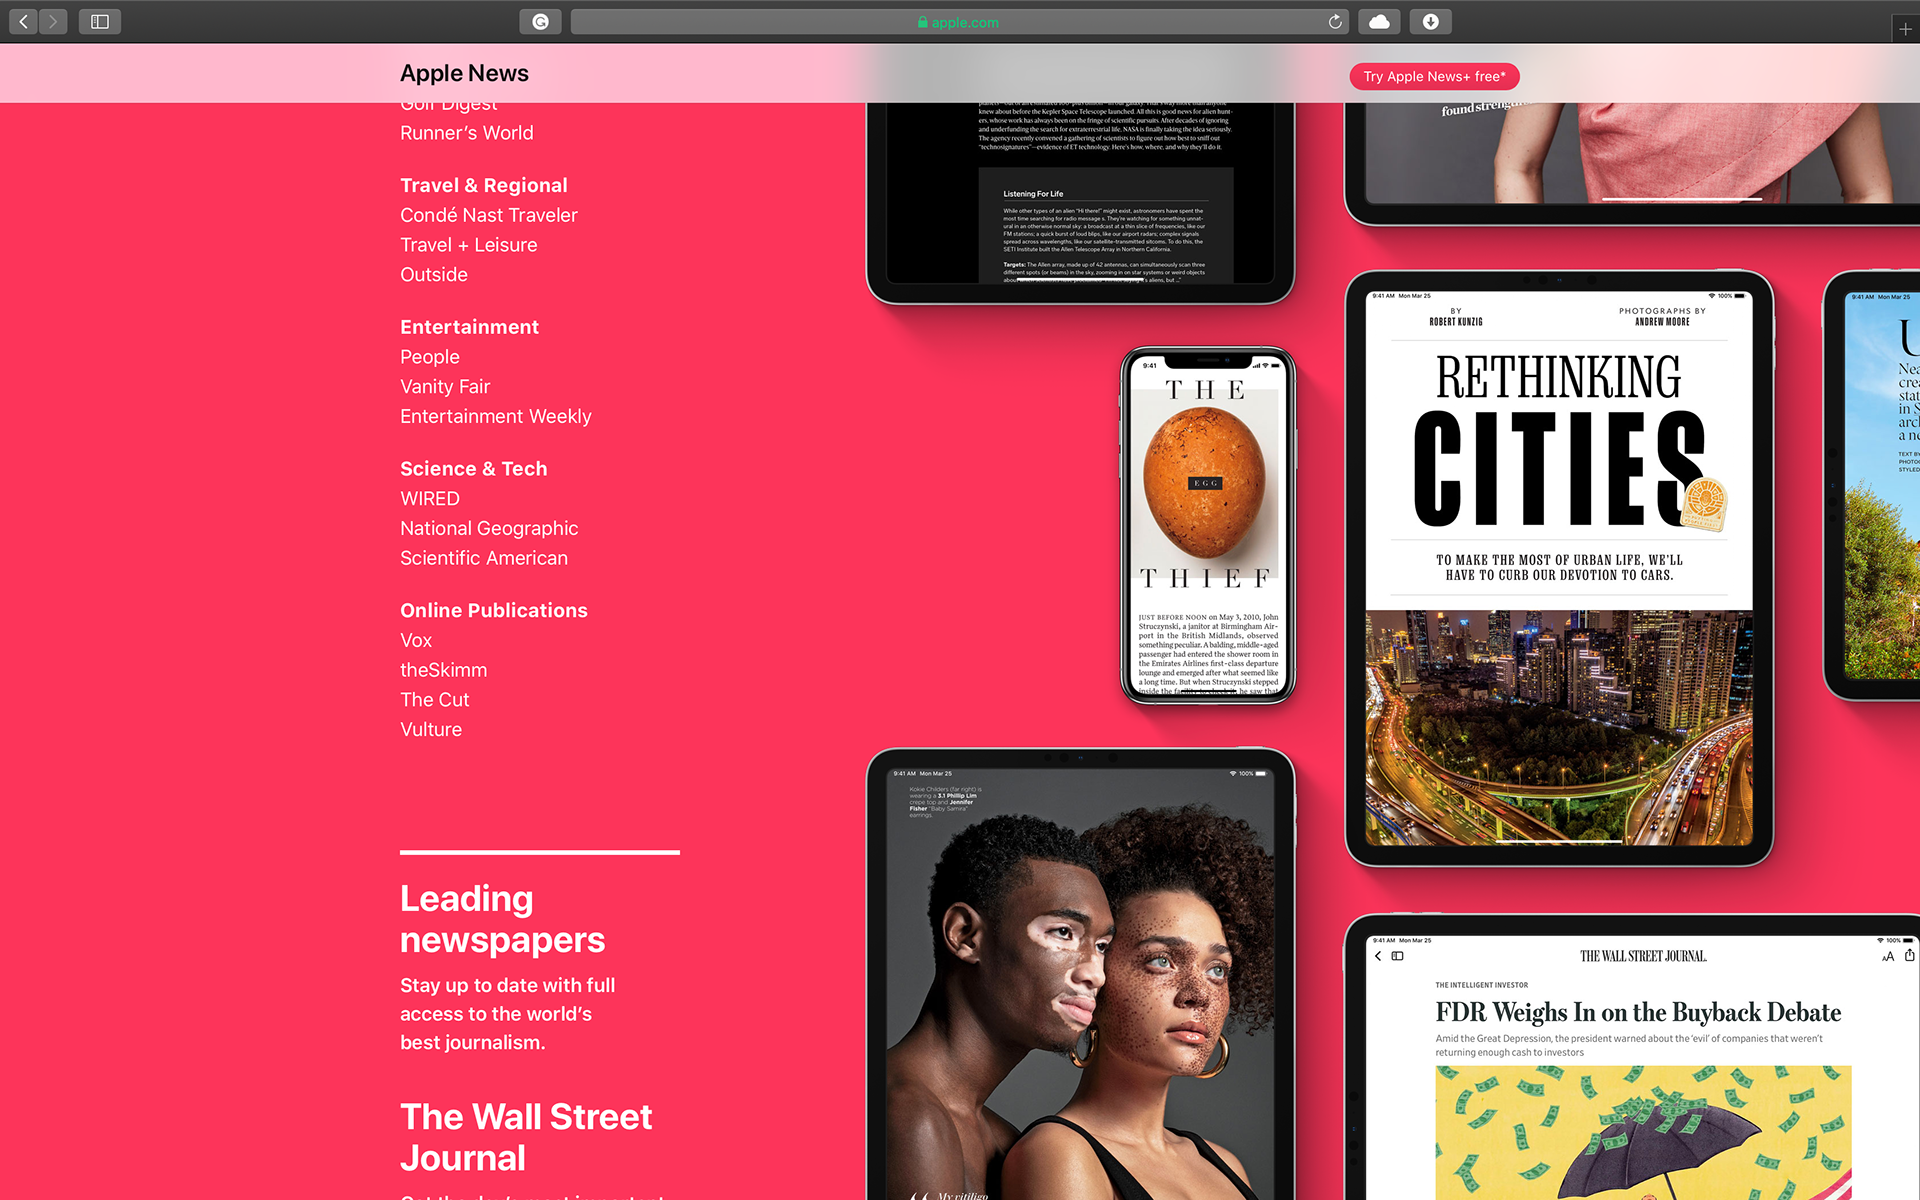This screenshot has width=1920, height=1200.
Task: Select People magazine entry
Action: [429, 357]
